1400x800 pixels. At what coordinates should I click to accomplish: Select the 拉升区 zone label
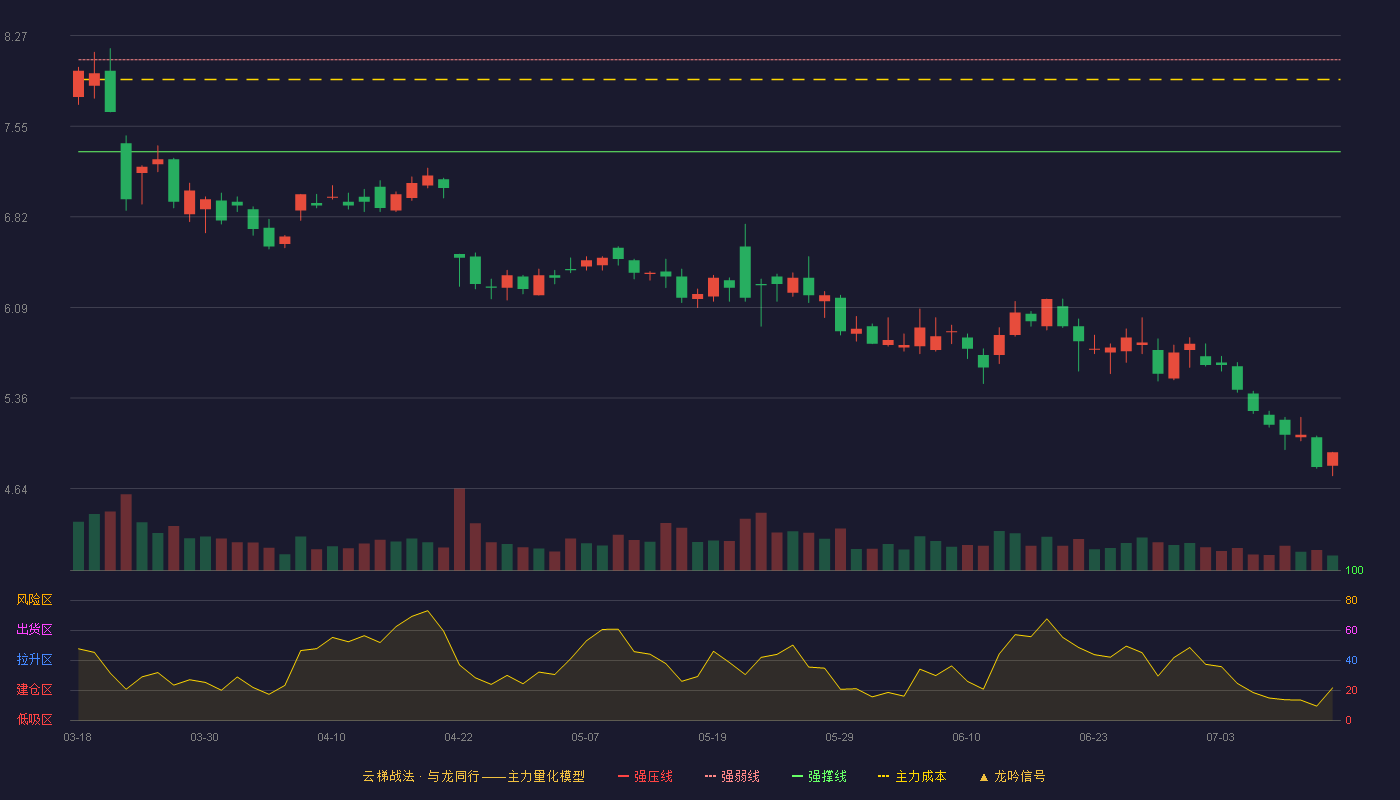[x=34, y=660]
